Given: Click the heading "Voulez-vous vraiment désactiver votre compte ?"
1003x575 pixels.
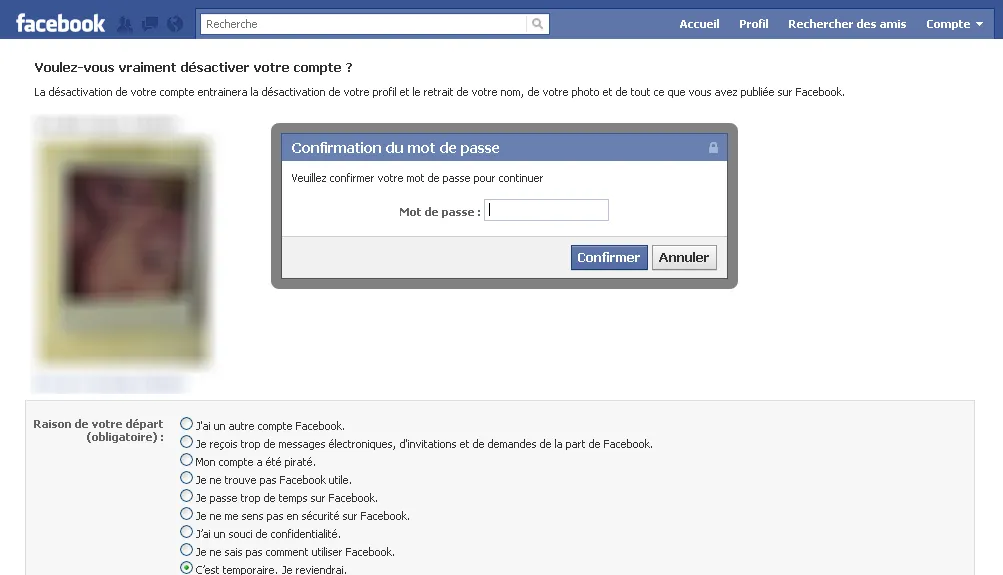Looking at the screenshot, I should coord(193,67).
